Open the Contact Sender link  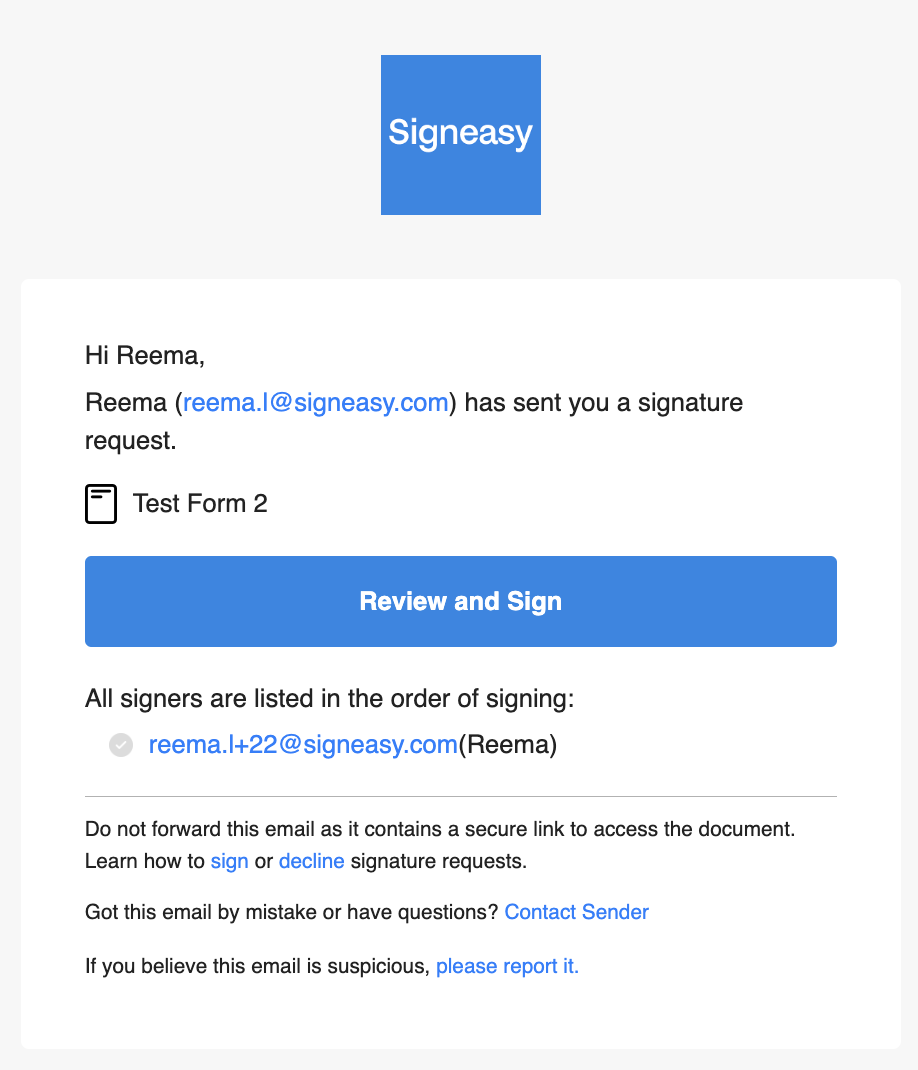[577, 912]
